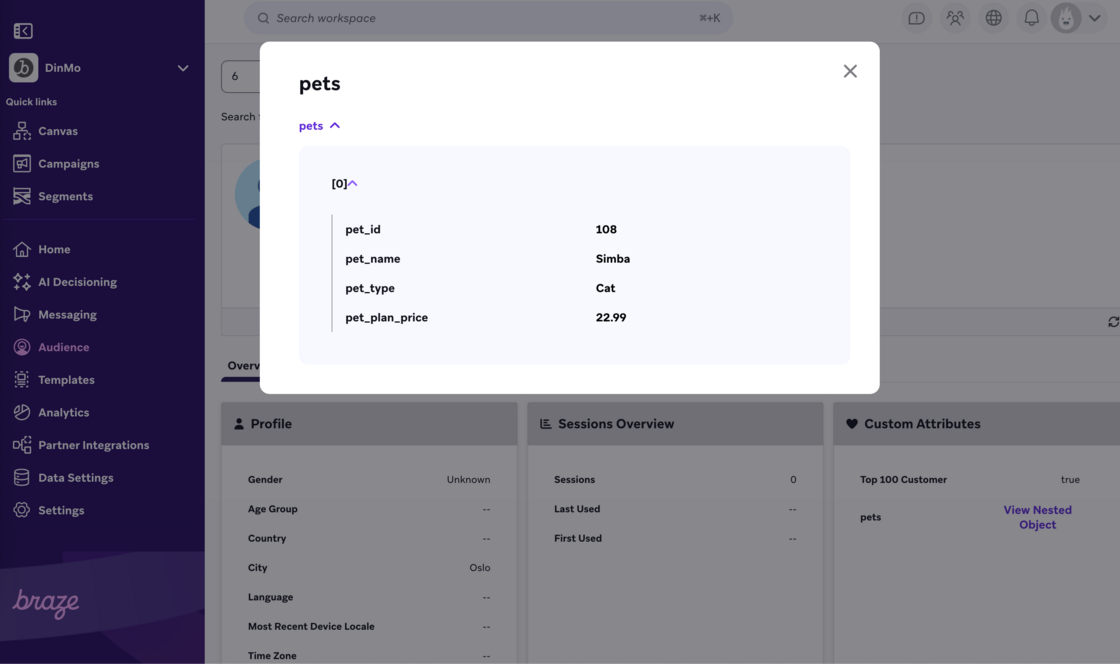Image resolution: width=1120 pixels, height=664 pixels.
Task: Select Templates in the sidebar
Action: [66, 380]
